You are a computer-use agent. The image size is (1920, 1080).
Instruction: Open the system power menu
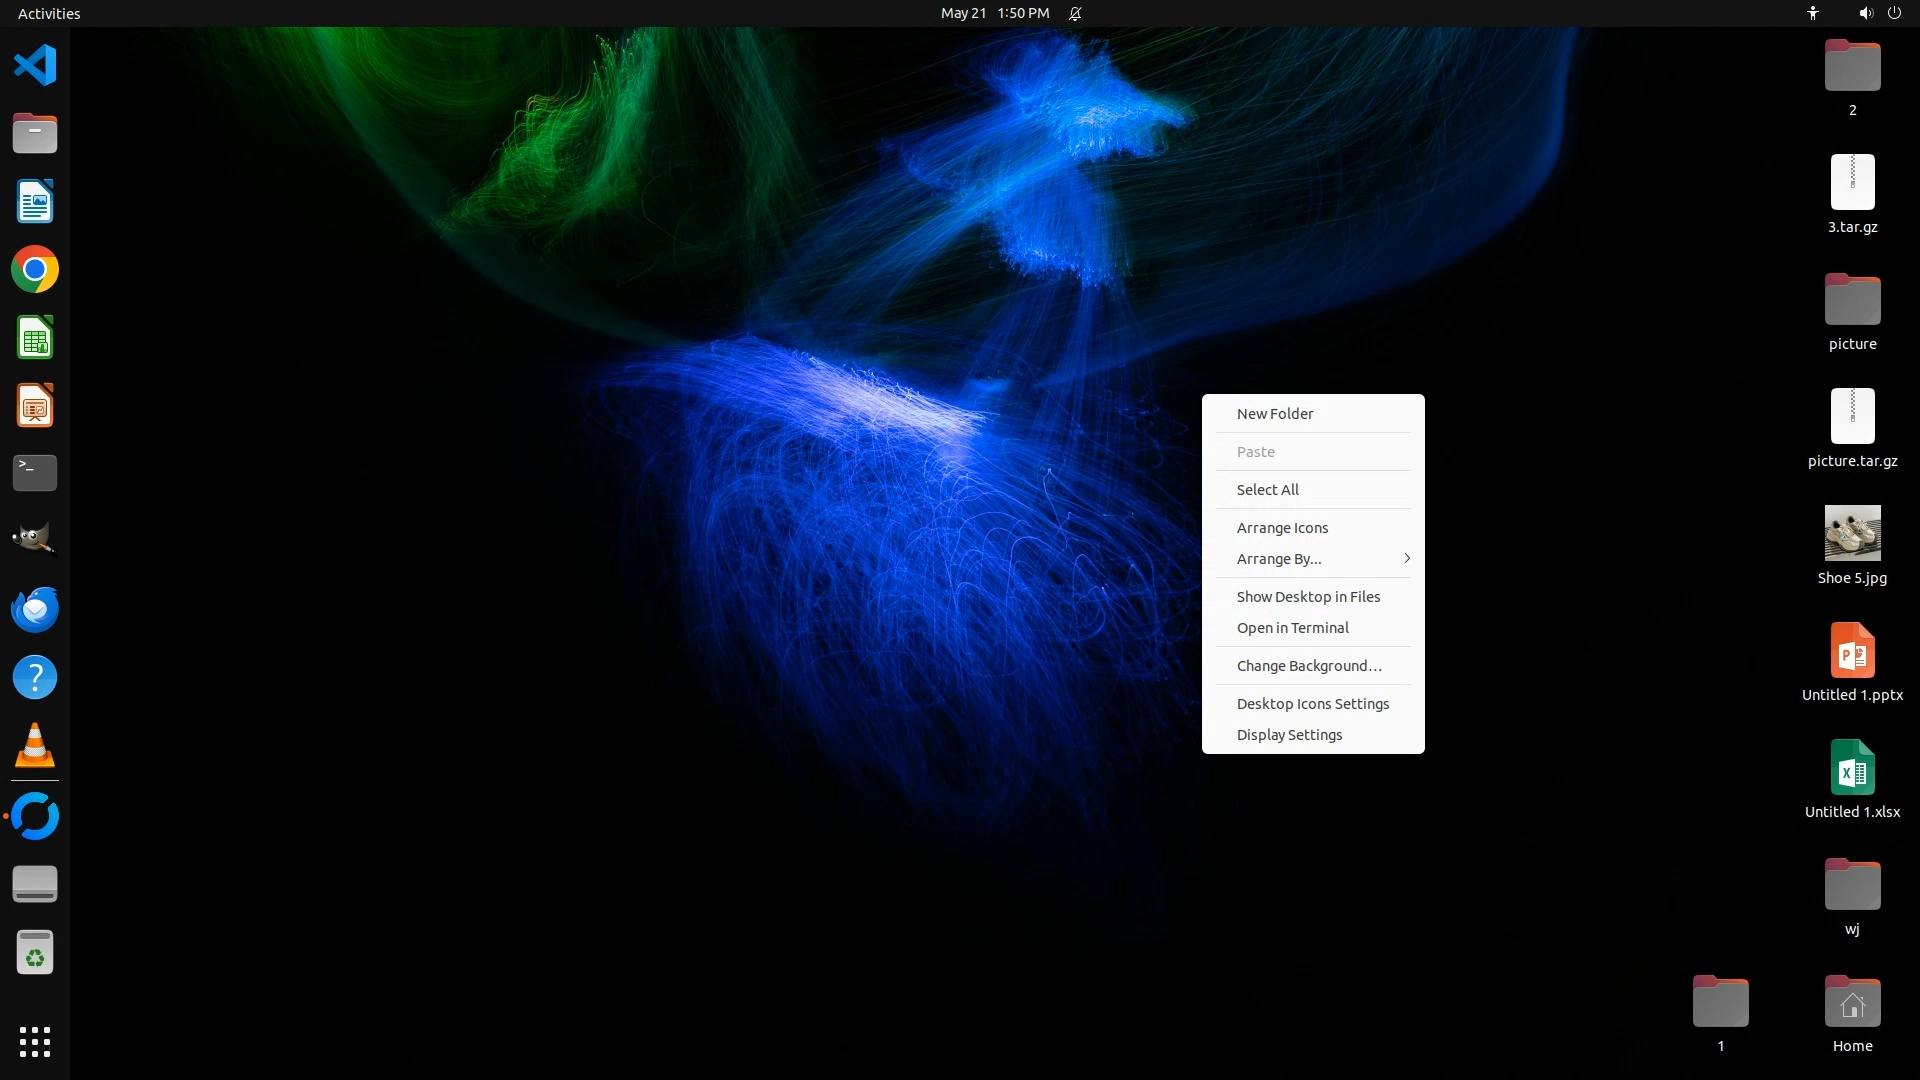(x=1894, y=13)
